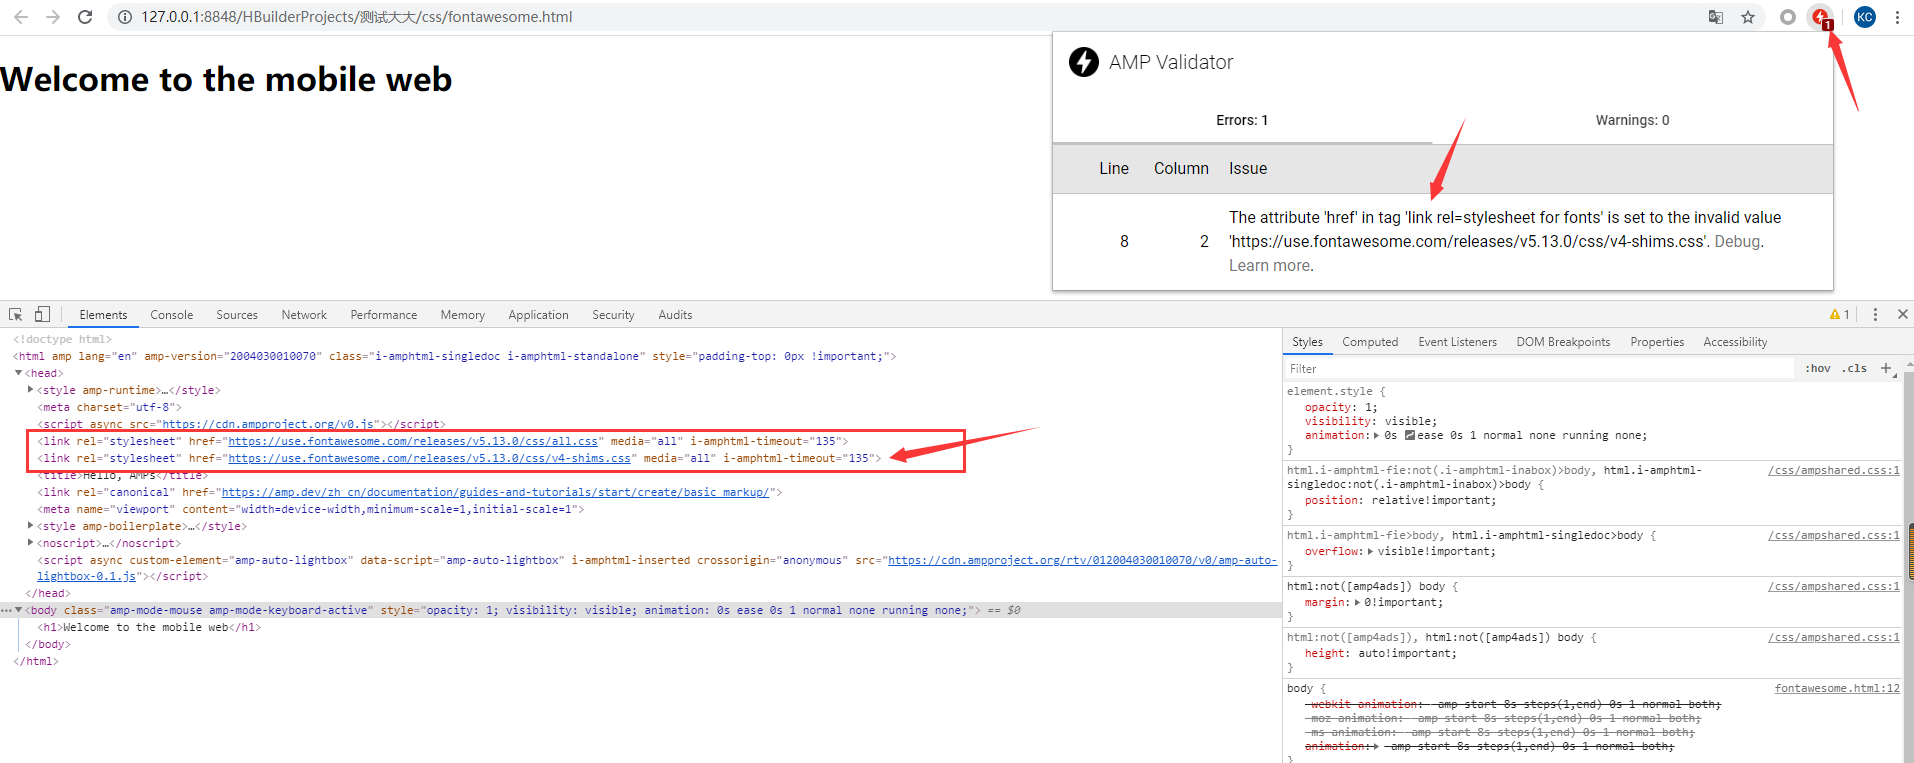Expand the style amp-boilerplate node

coord(31,526)
